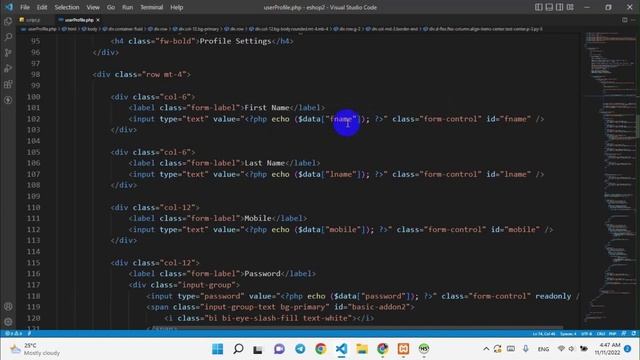Click the "First Name" label text
640x360 pixels.
coord(267,108)
